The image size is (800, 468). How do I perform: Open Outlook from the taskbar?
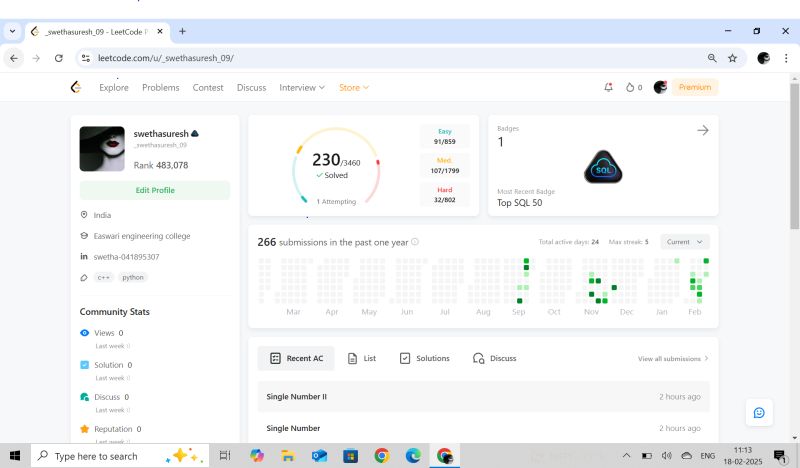click(319, 455)
